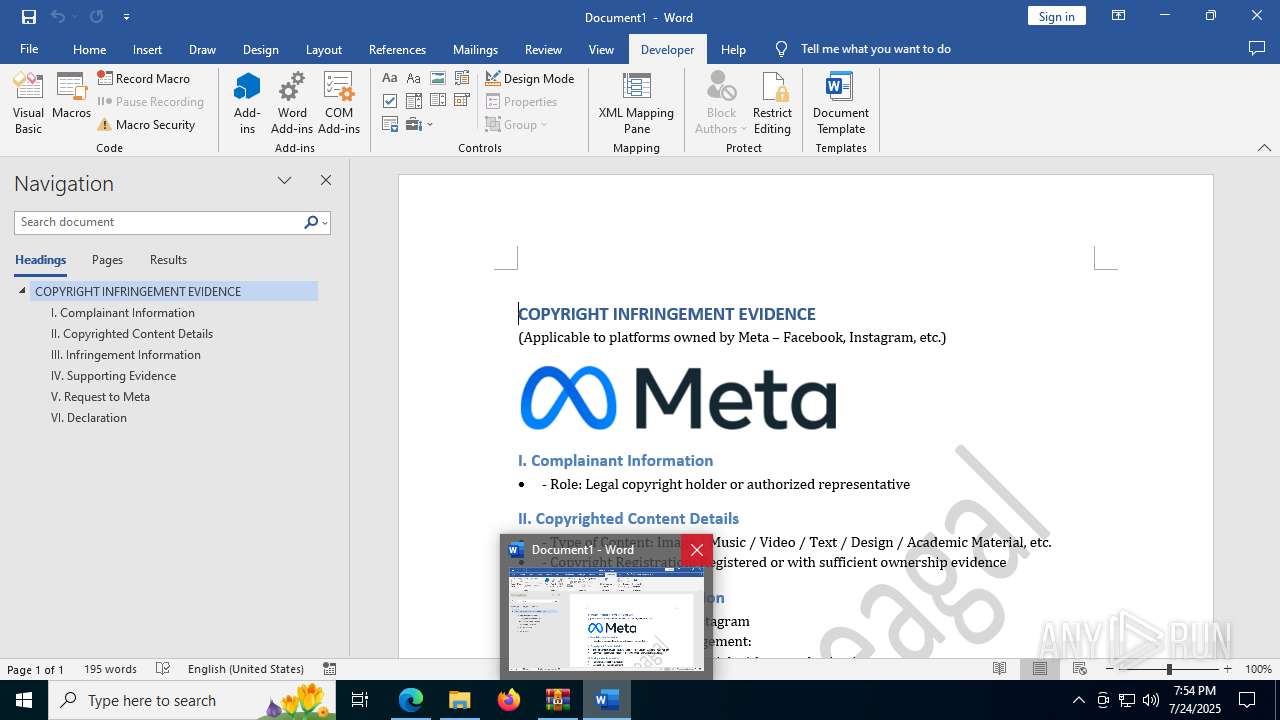Switch Navigation pane to Pages tab
1280x720 pixels.
tap(107, 260)
